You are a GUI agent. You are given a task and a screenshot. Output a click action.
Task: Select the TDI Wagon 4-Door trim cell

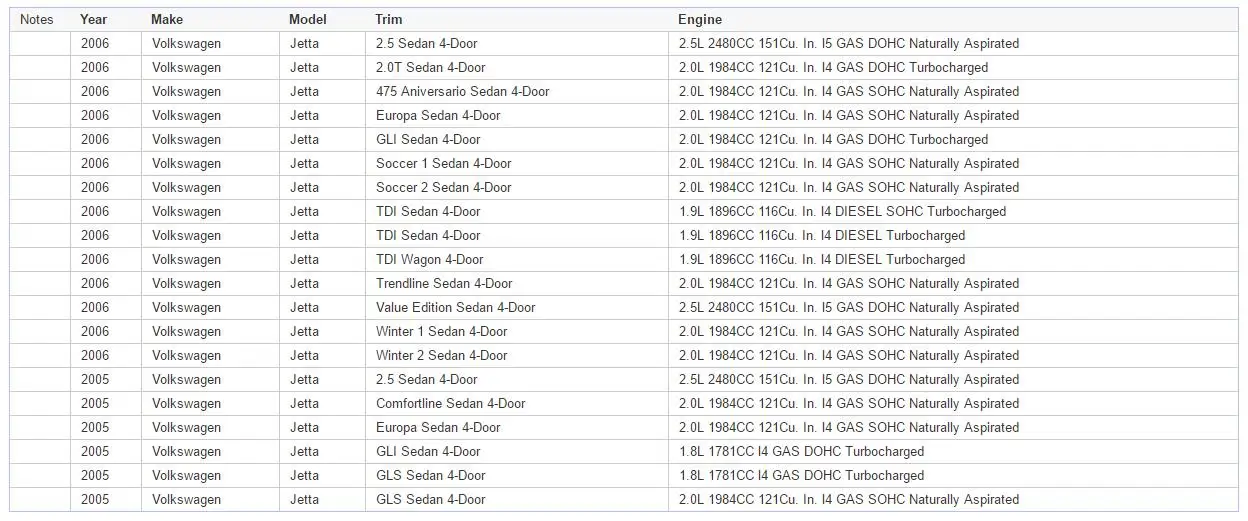tap(517, 260)
